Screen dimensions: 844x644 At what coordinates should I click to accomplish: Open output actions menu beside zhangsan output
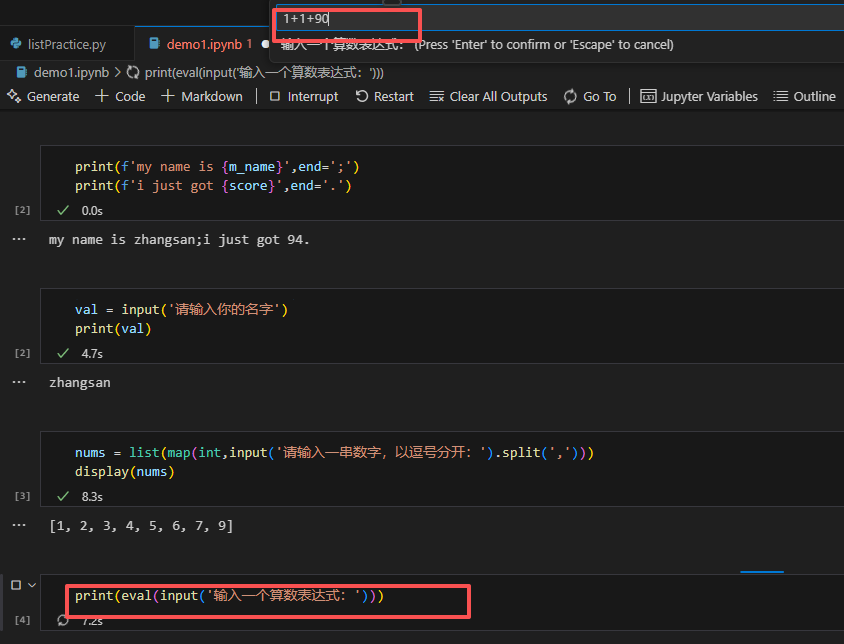tap(19, 382)
